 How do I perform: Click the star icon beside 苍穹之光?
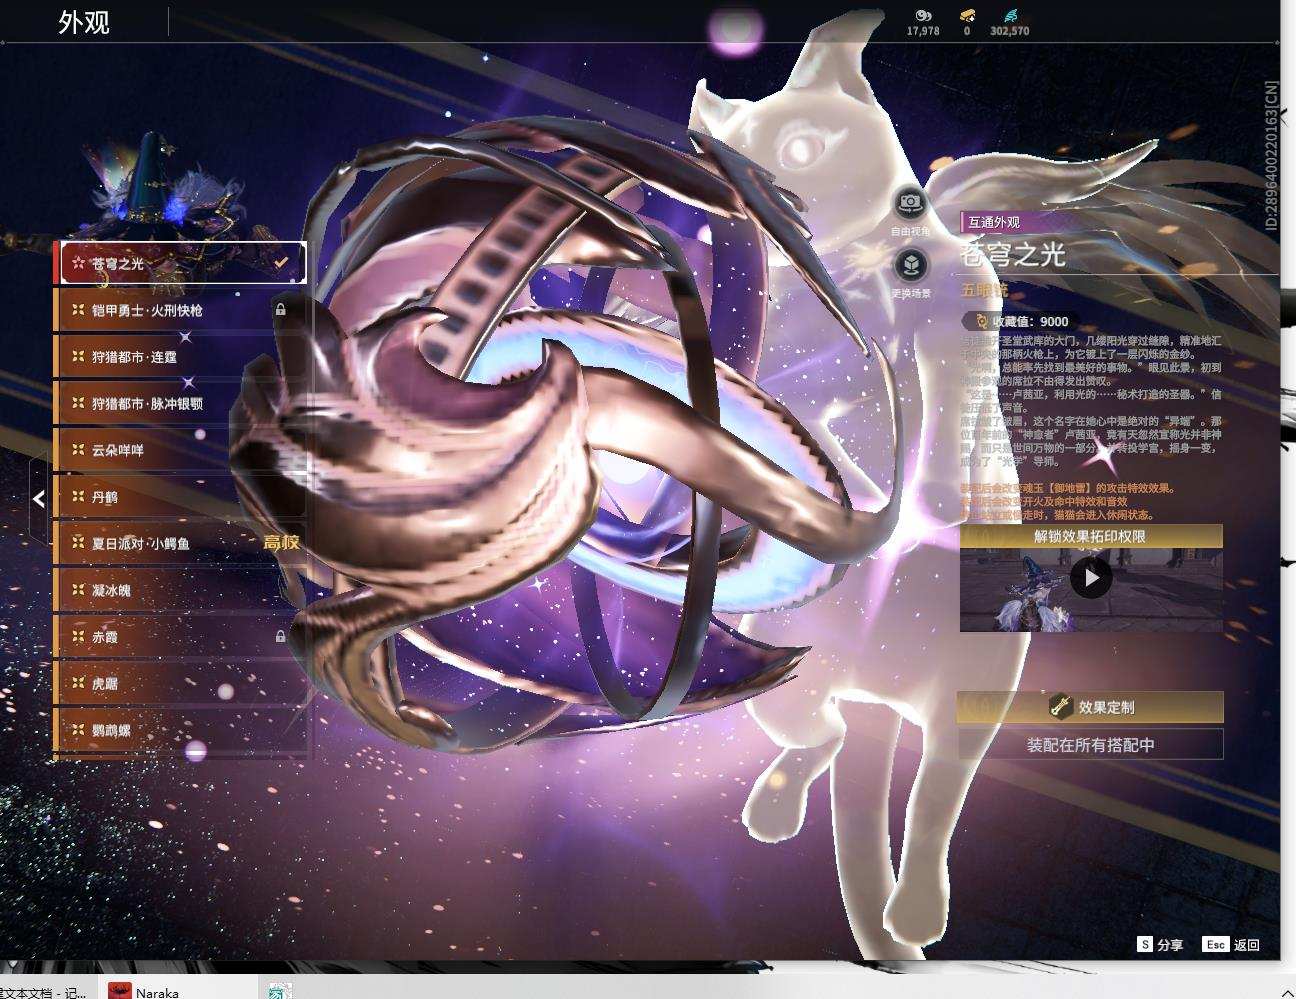pyautogui.click(x=77, y=263)
